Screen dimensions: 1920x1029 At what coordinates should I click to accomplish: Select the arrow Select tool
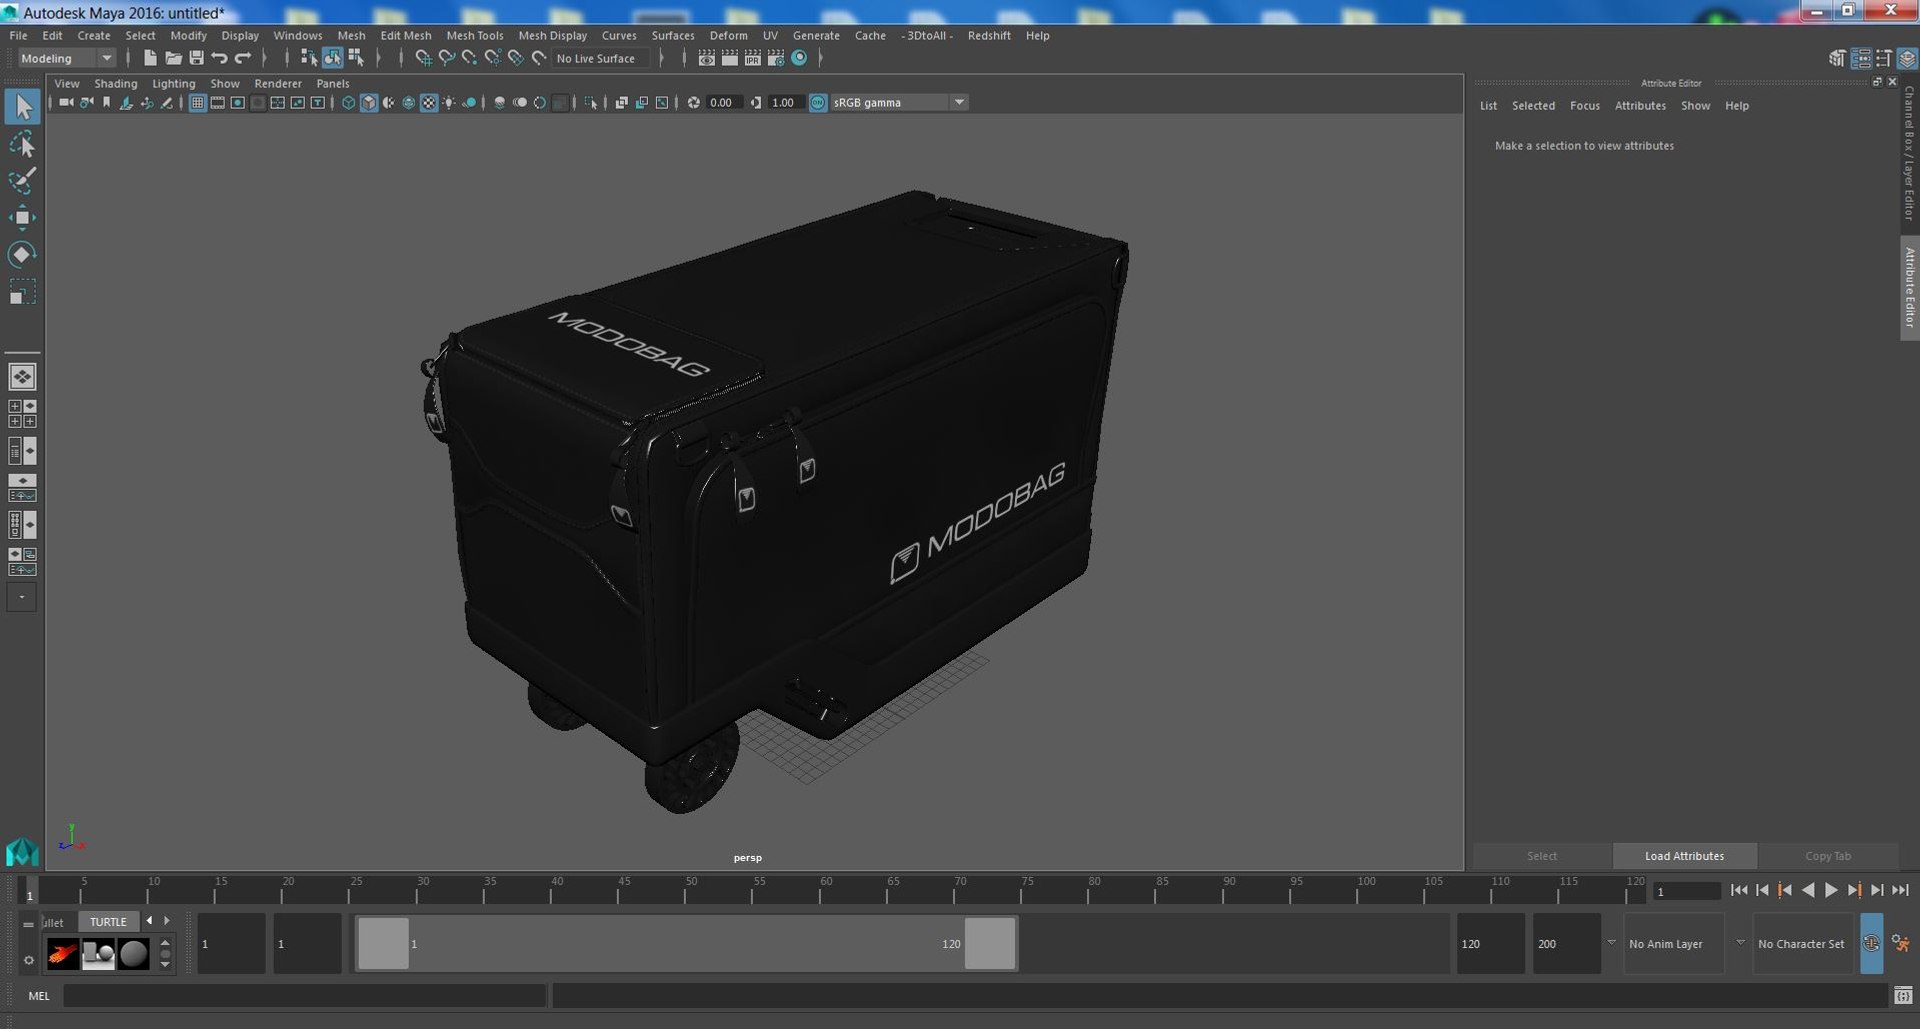[22, 107]
